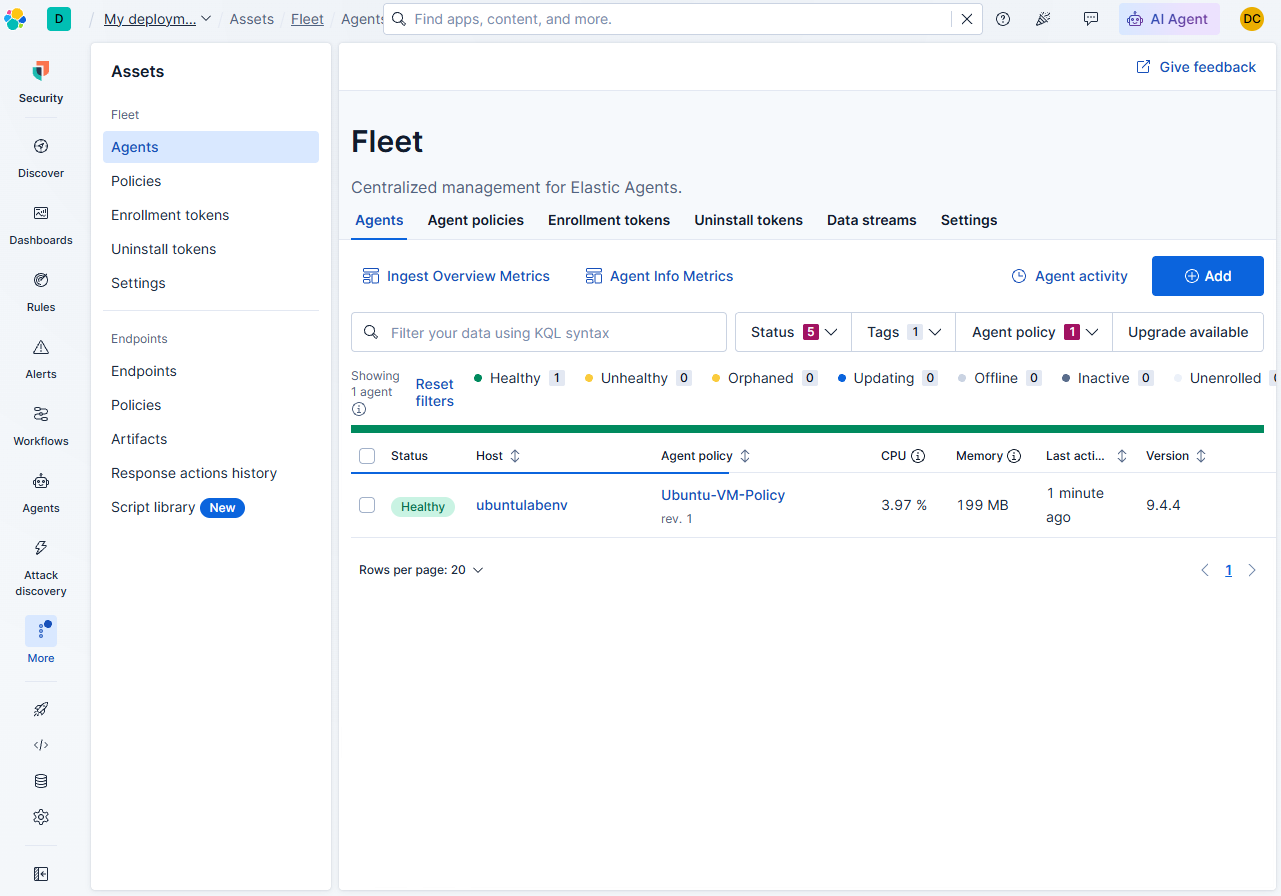Focus the KQL filter input field
The image size is (1281, 896).
[539, 332]
